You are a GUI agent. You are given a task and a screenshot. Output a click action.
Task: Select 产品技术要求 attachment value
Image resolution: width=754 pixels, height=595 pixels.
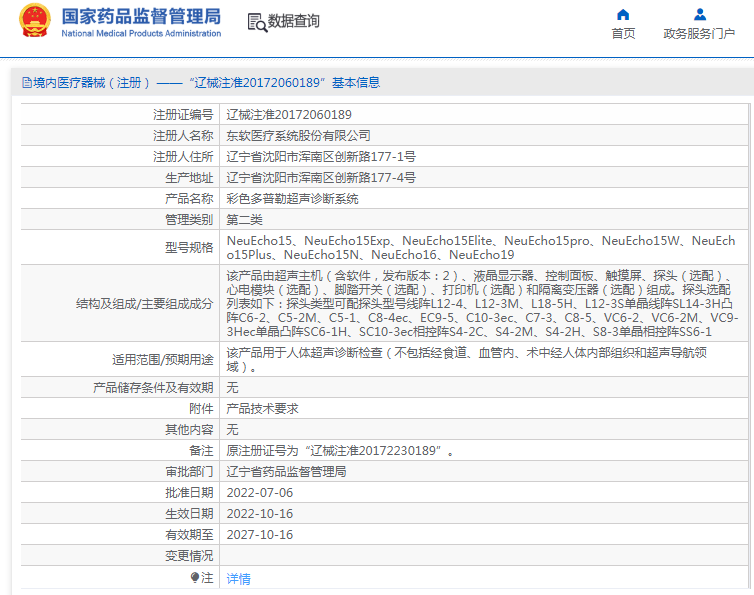[x=263, y=408]
